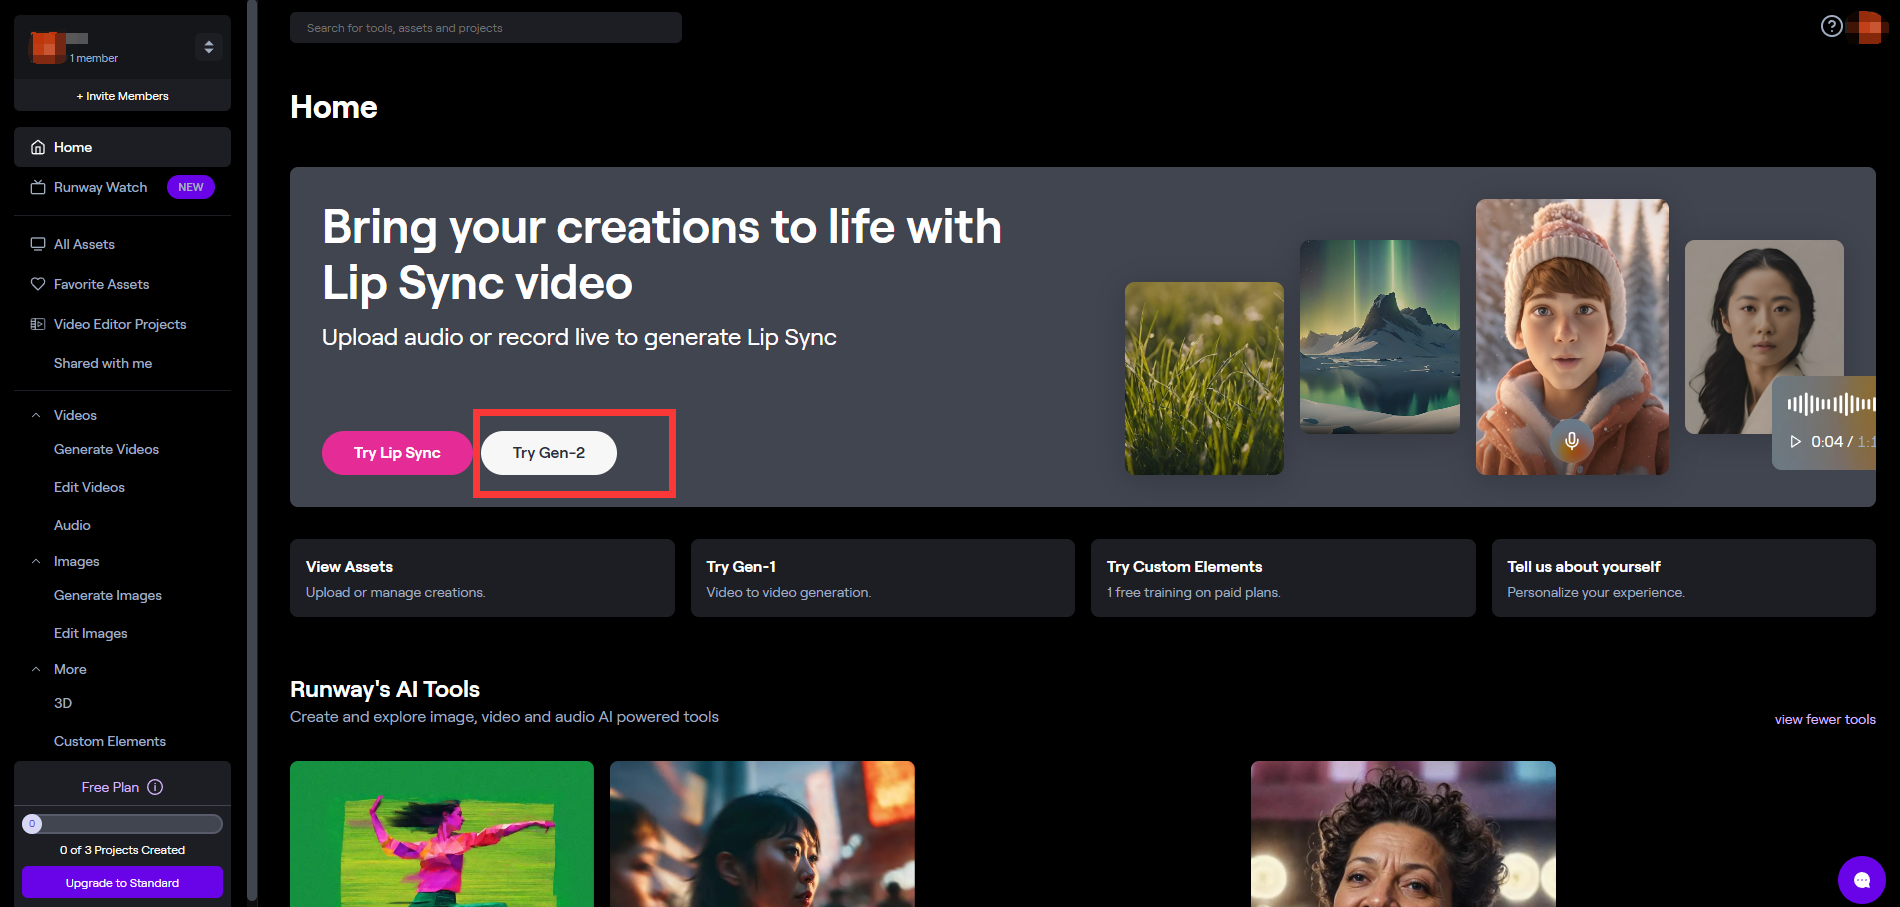This screenshot has height=907, width=1900.
Task: Click the Runway Watch TV icon
Action: pos(38,187)
